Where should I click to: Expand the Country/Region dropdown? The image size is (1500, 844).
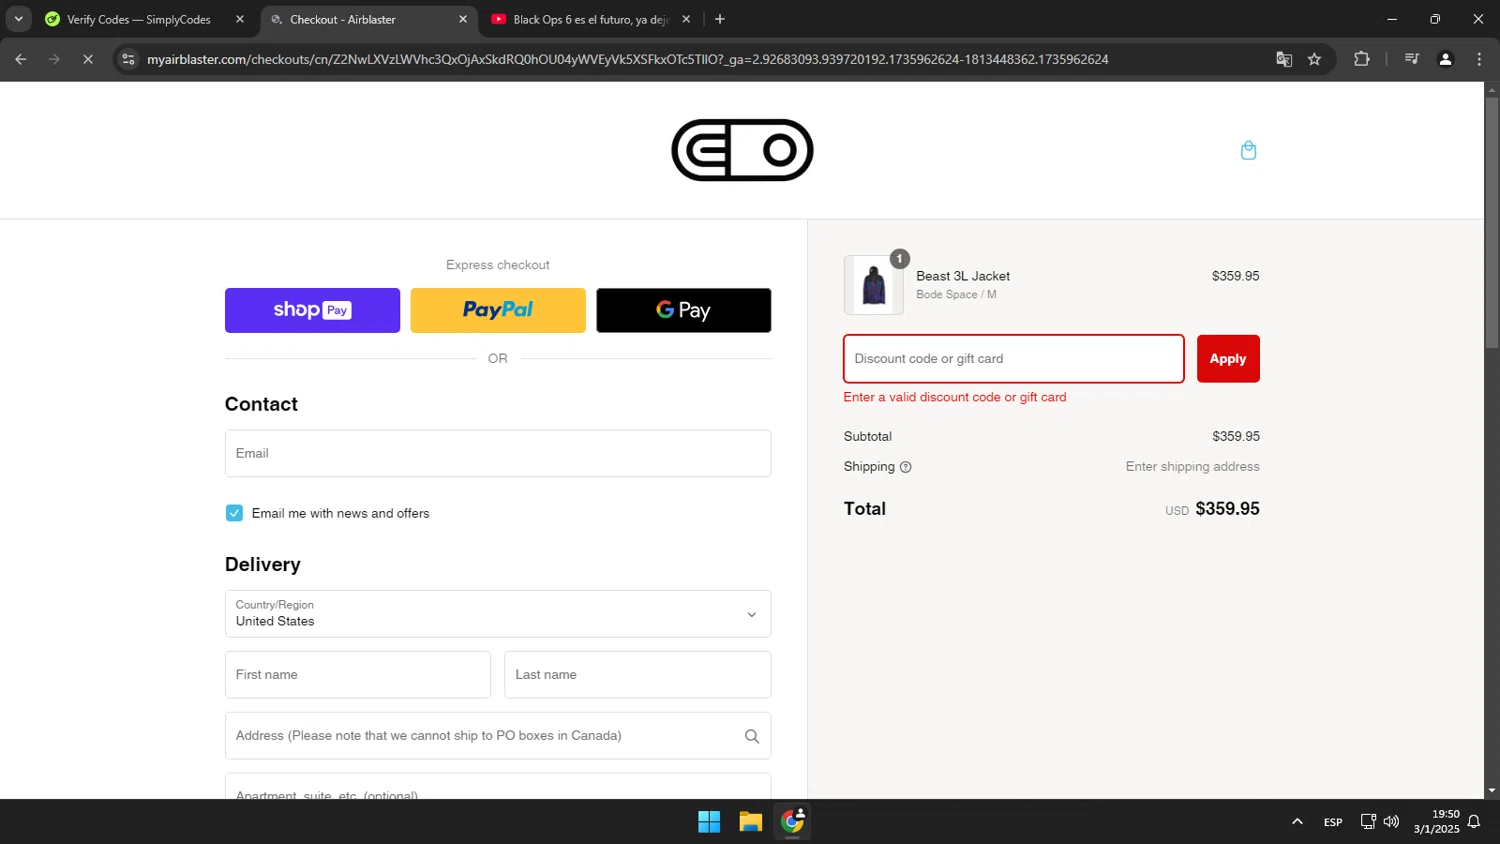coord(498,614)
